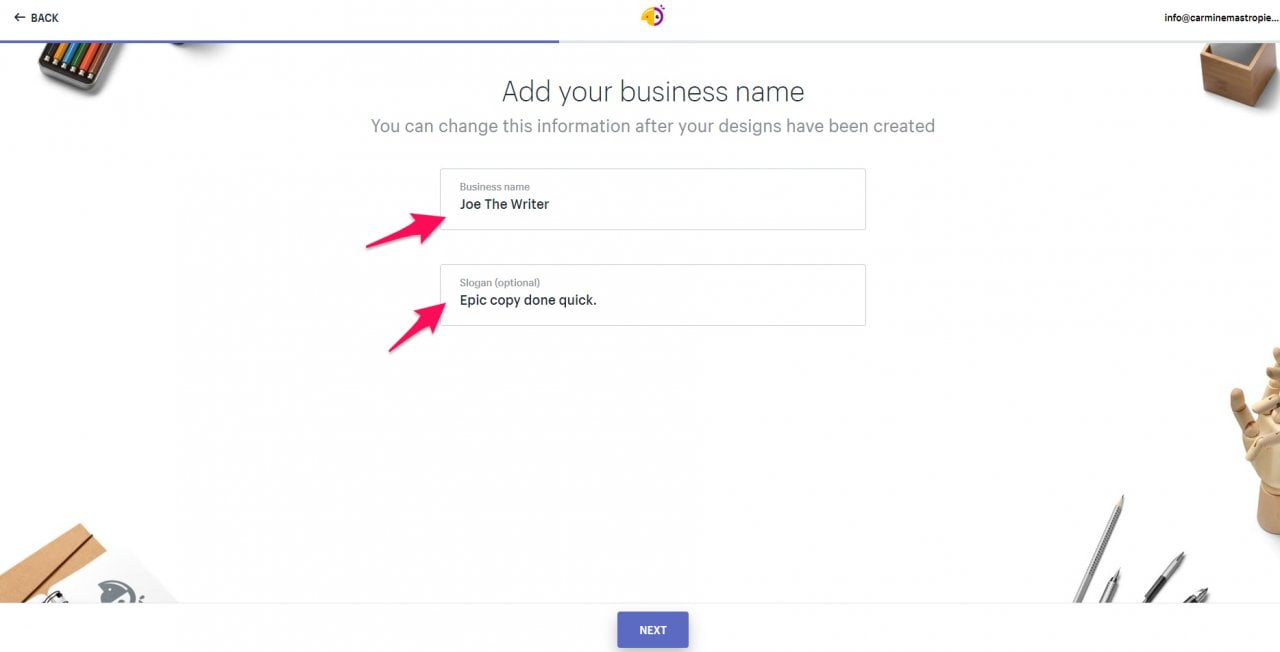Click the colored pencils tin image

tap(78, 64)
